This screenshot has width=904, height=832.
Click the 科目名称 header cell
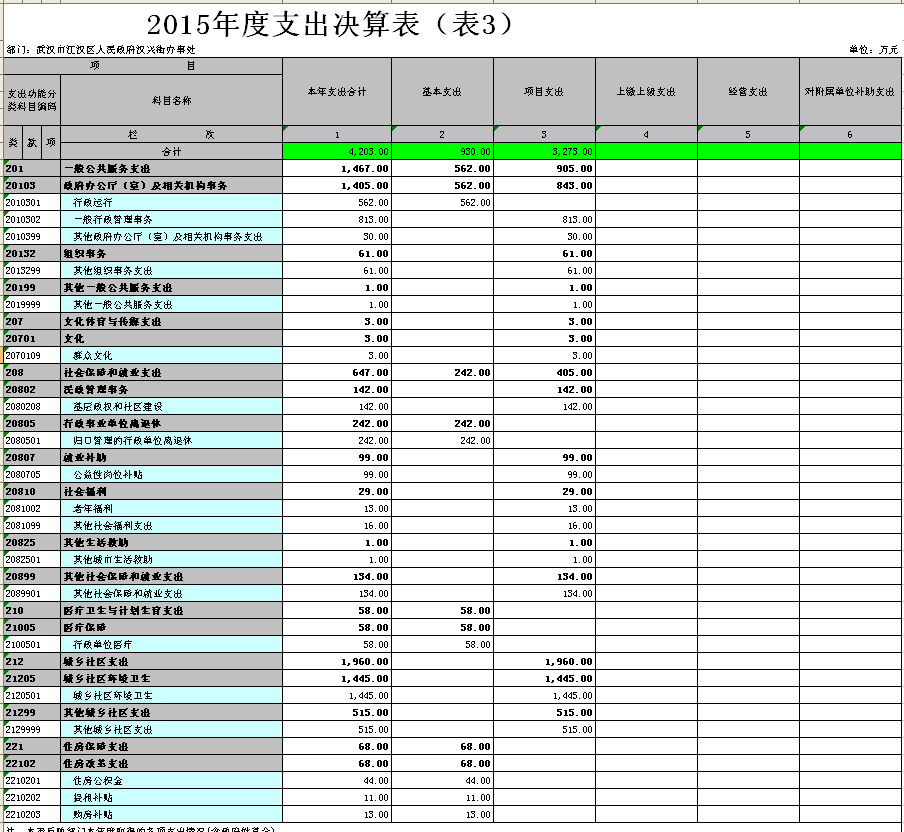click(171, 100)
